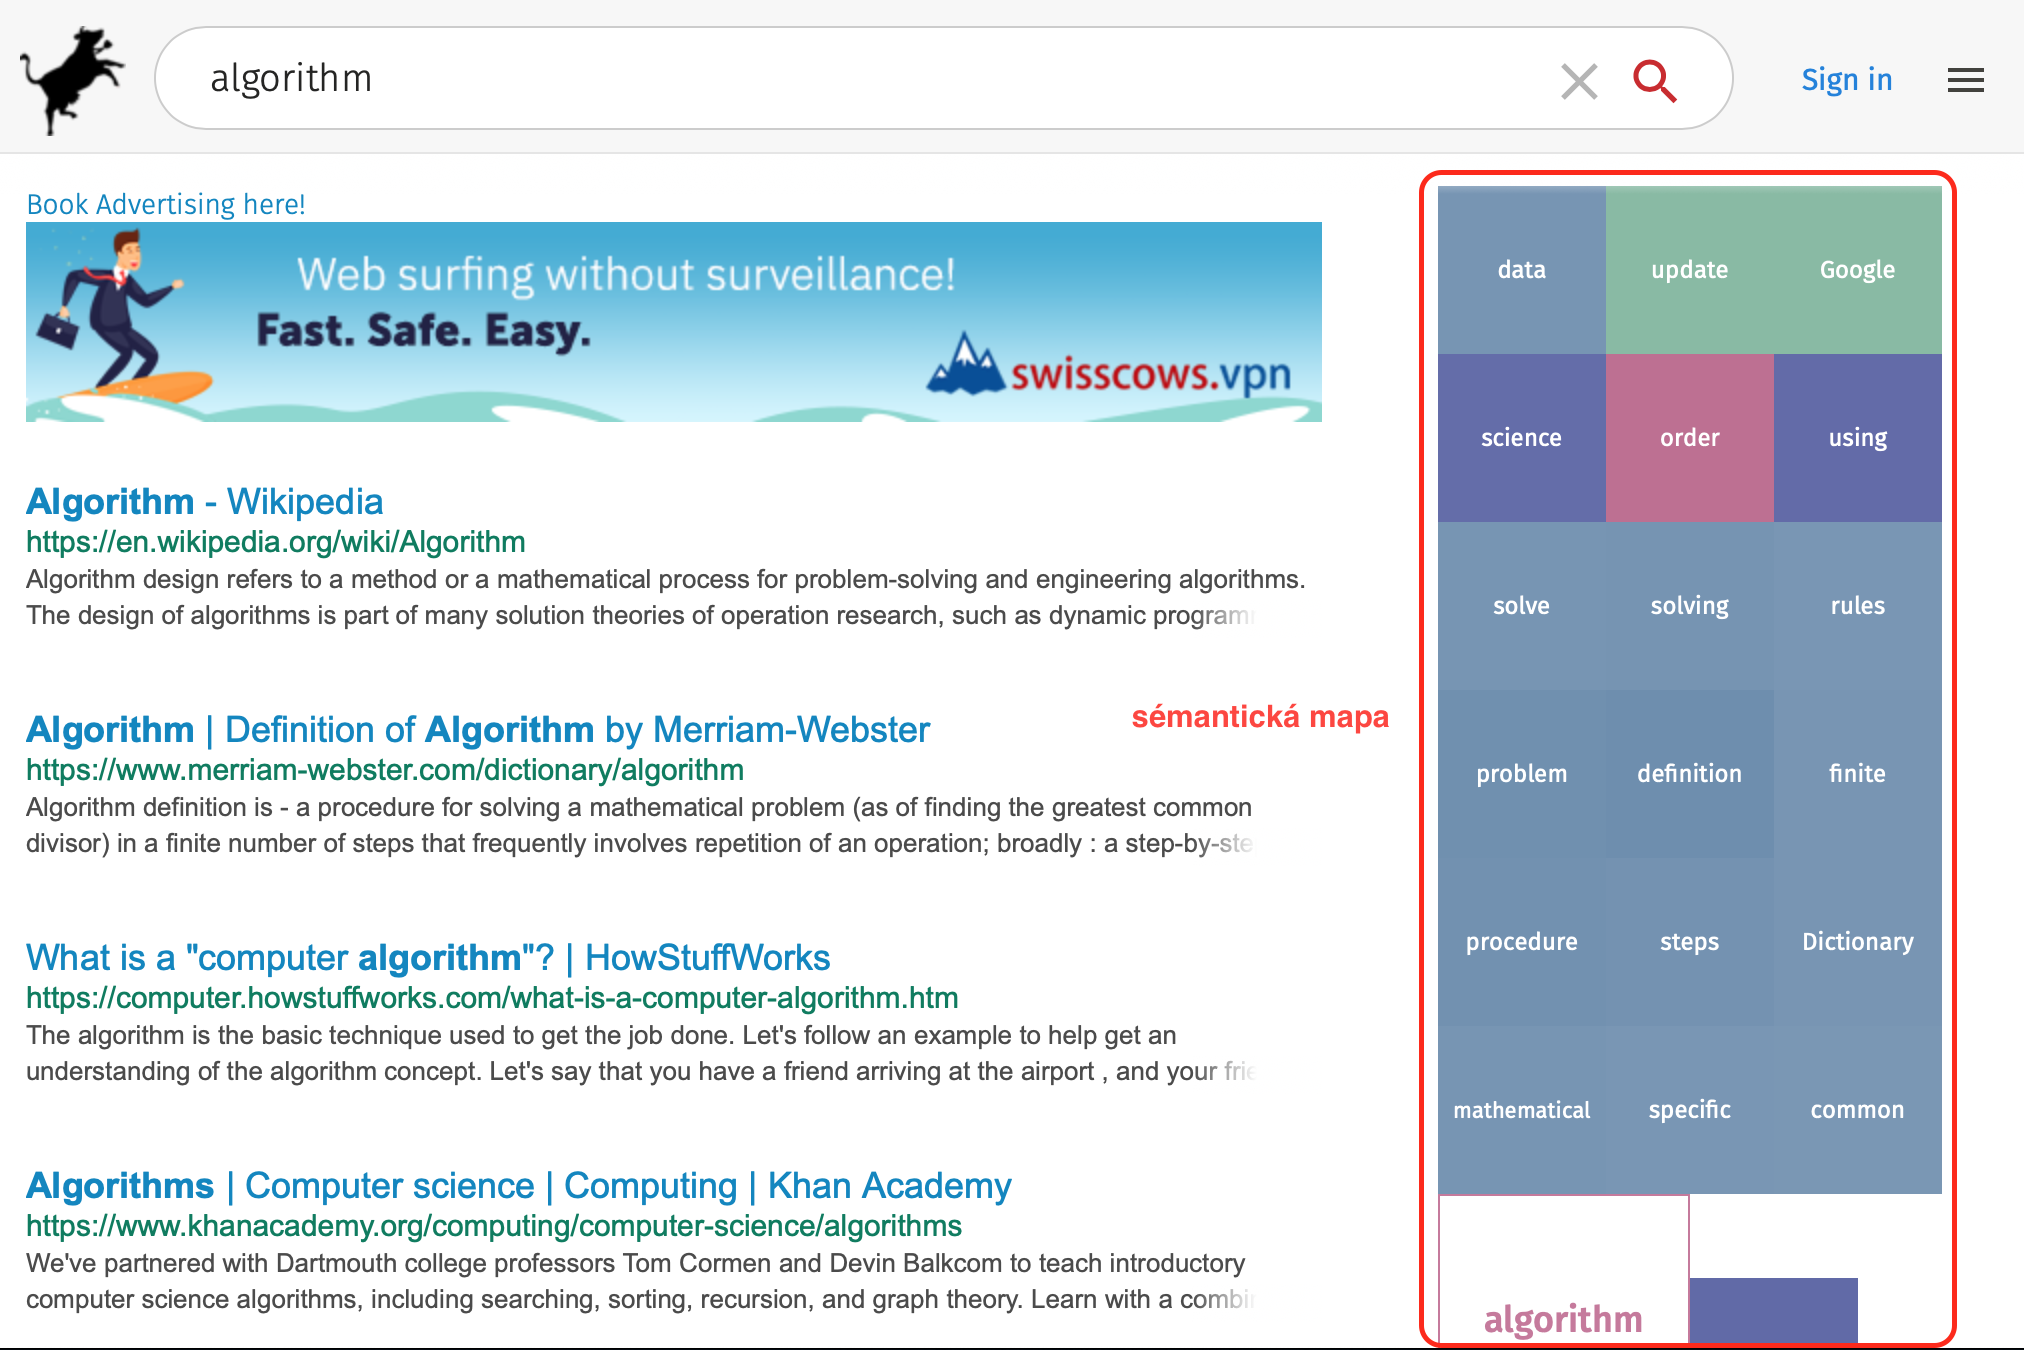Click the swisscows.vpn banner ad
2024x1350 pixels.
tap(673, 322)
